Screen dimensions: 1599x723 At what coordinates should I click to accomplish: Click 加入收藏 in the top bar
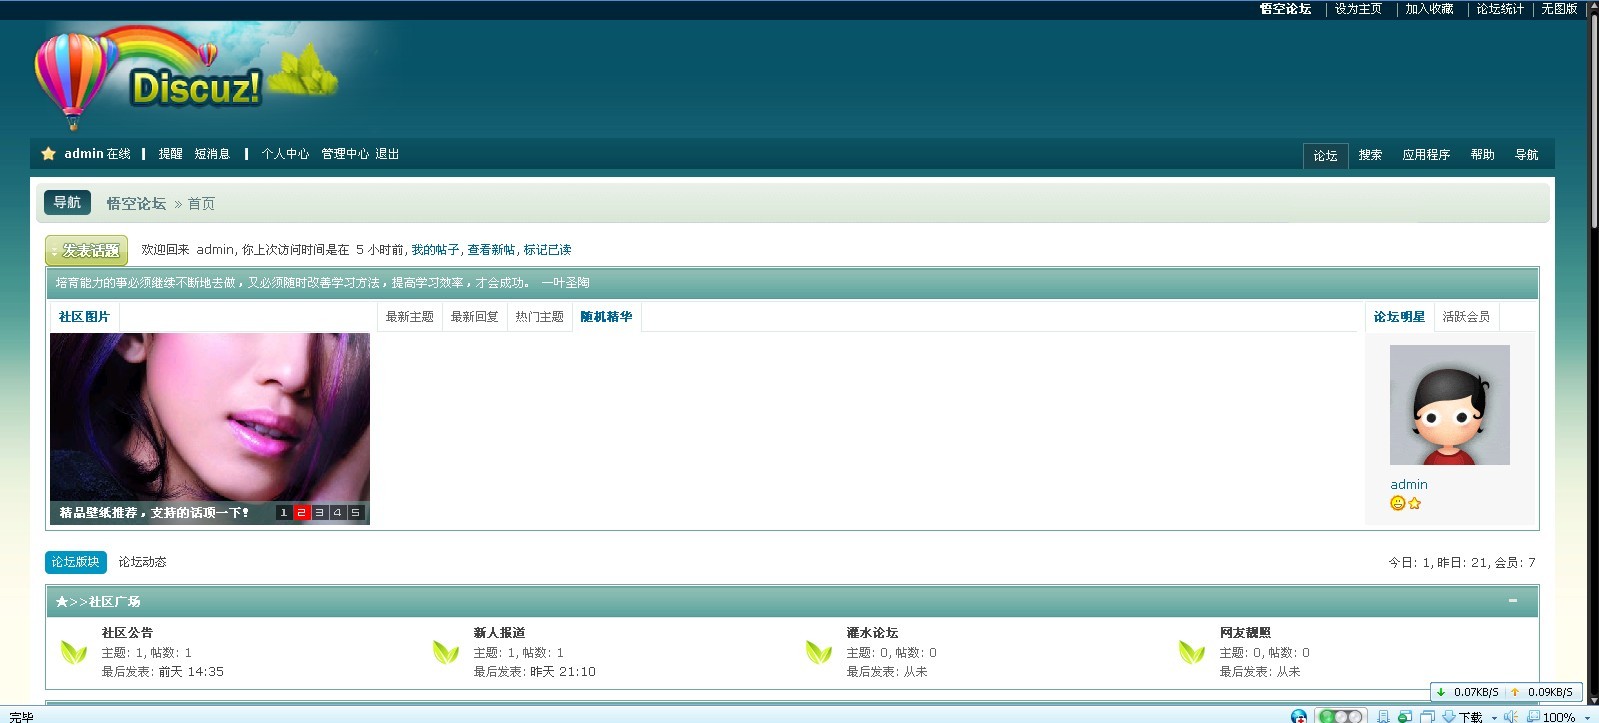tap(1429, 9)
